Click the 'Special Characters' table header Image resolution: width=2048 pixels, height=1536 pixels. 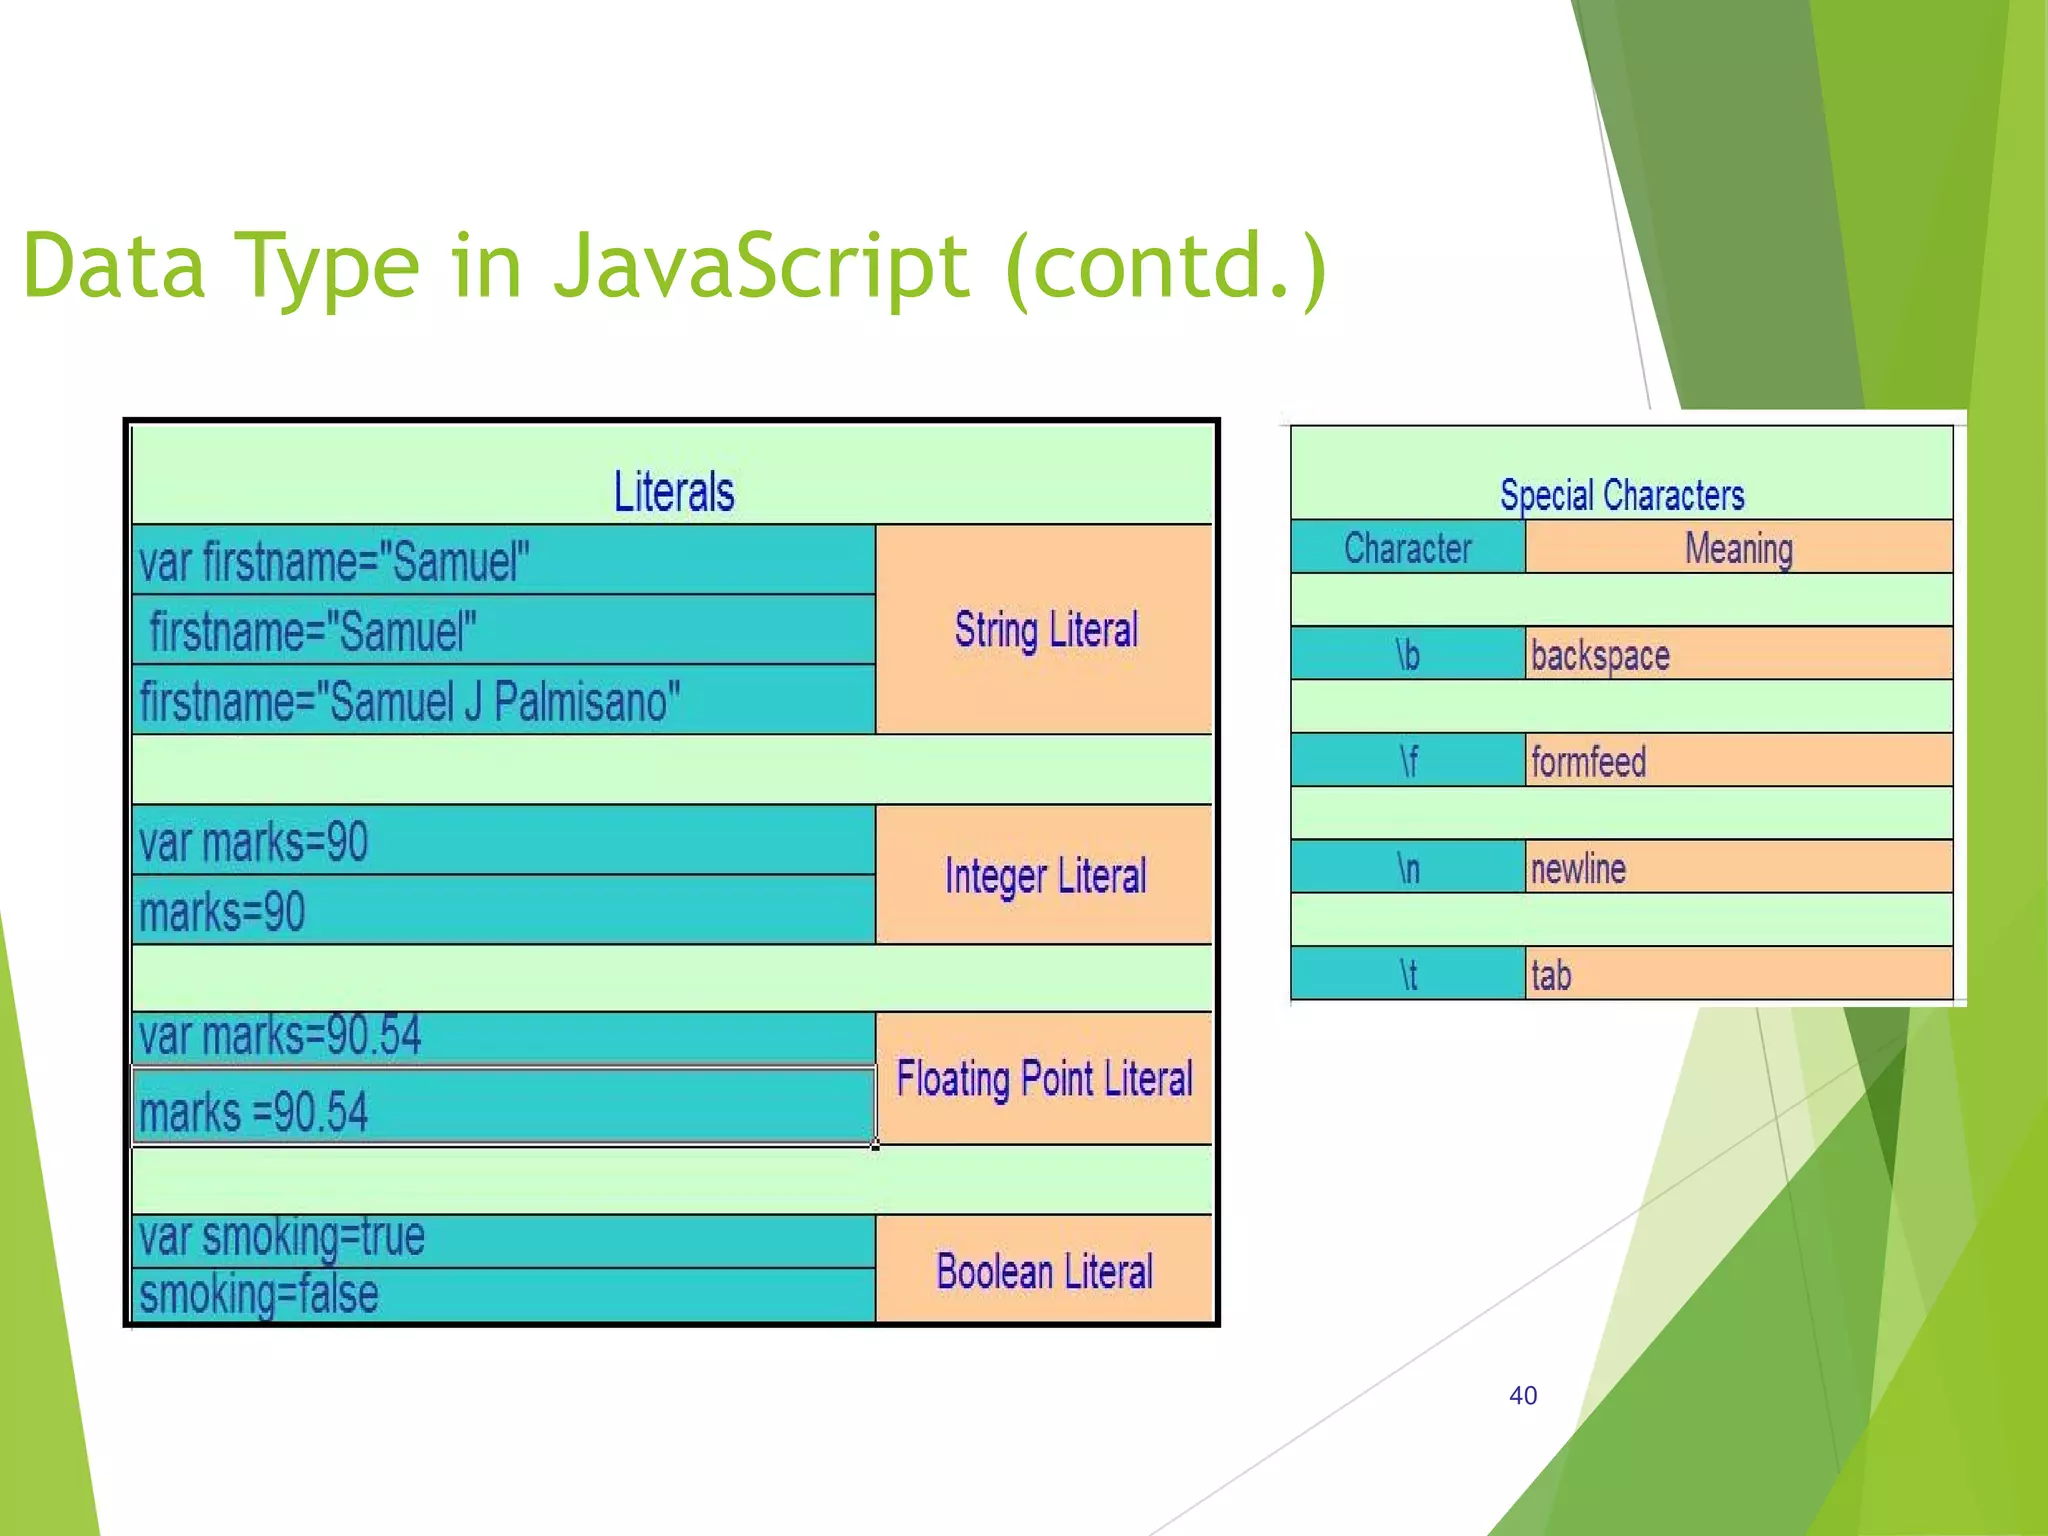point(1621,473)
